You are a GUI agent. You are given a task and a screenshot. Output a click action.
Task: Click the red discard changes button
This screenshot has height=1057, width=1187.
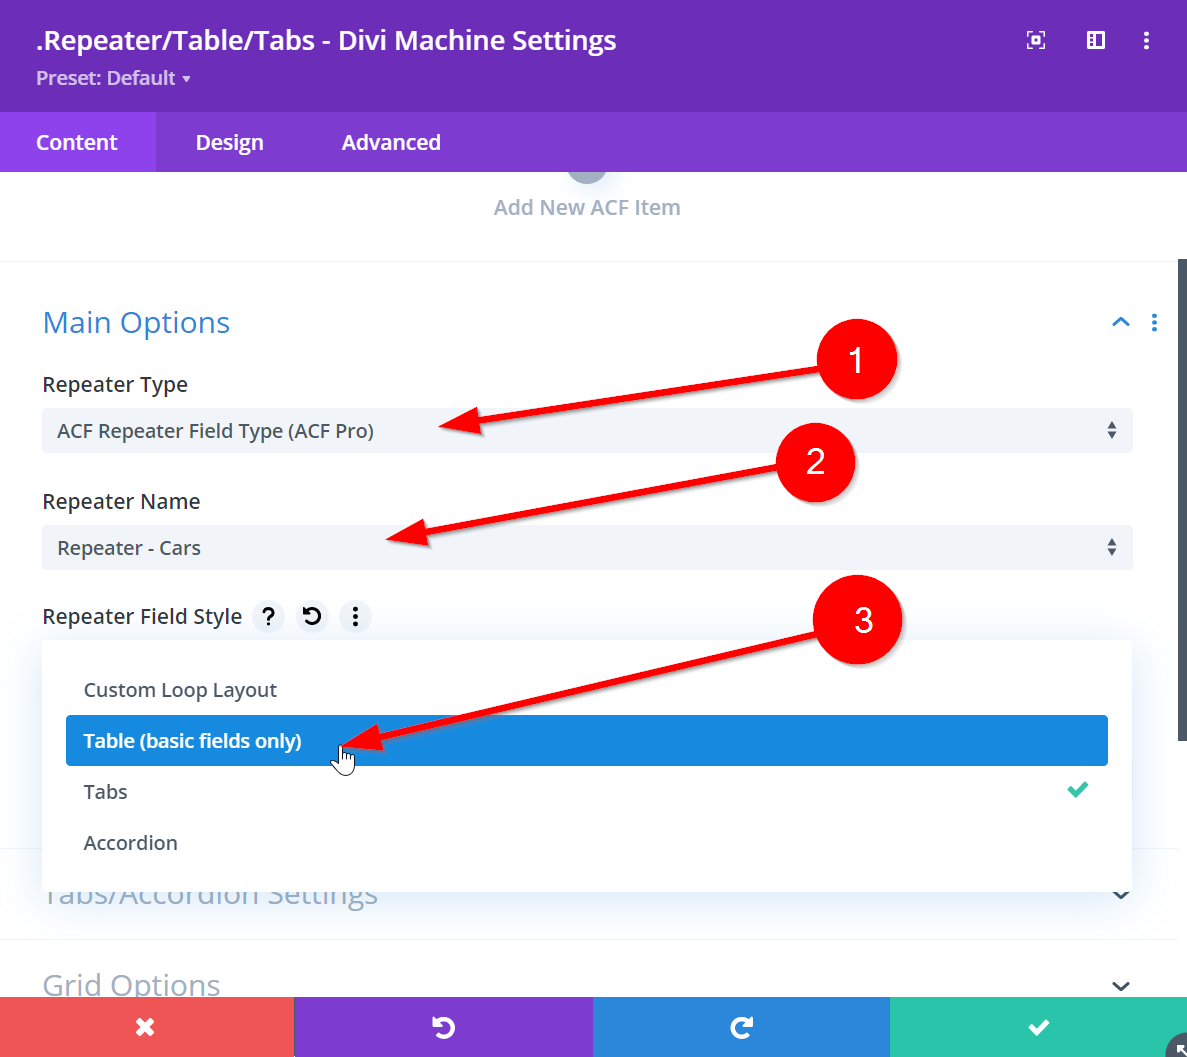pyautogui.click(x=146, y=1027)
